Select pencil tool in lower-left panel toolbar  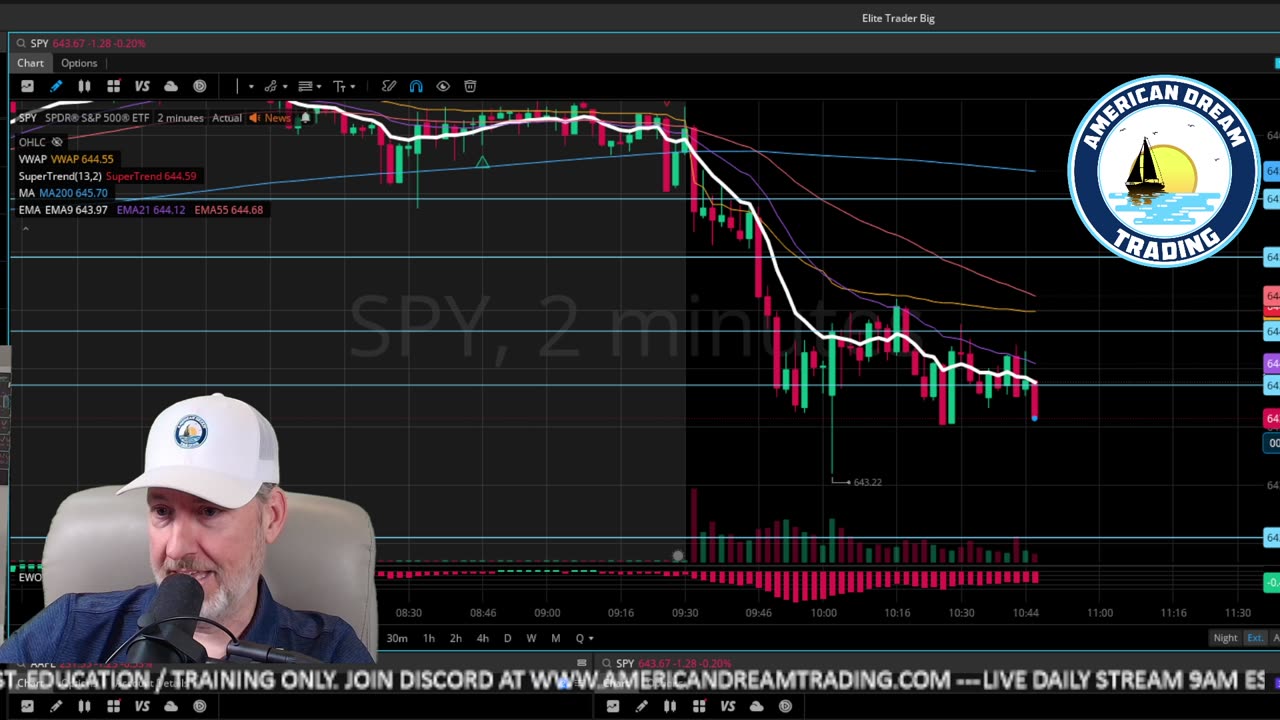pyautogui.click(x=56, y=706)
